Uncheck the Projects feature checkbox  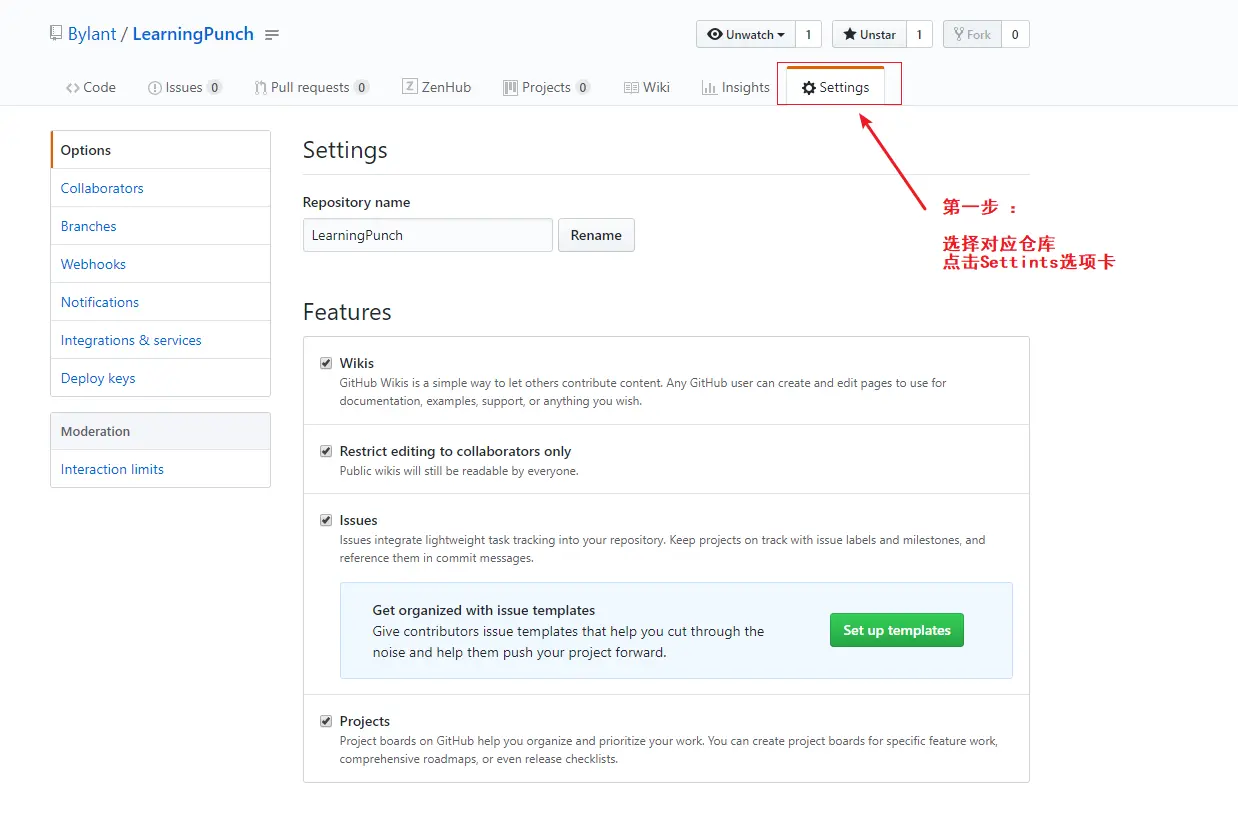click(x=326, y=721)
